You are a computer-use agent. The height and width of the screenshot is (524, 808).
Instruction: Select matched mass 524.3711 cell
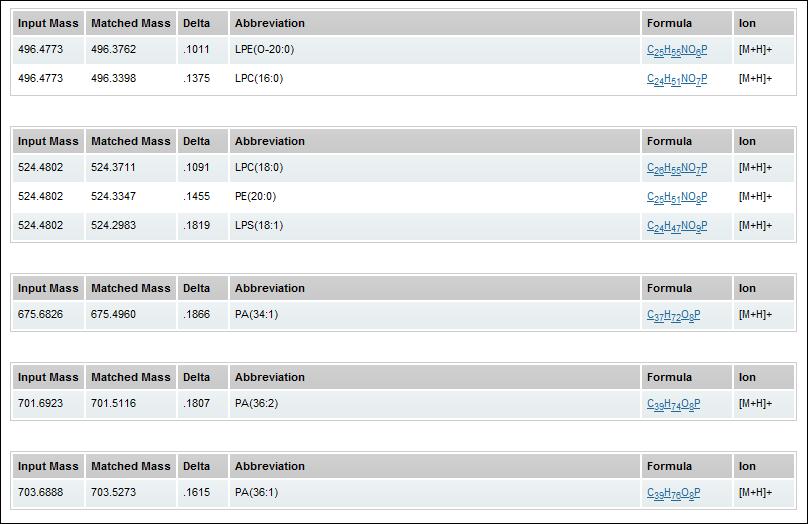(113, 167)
